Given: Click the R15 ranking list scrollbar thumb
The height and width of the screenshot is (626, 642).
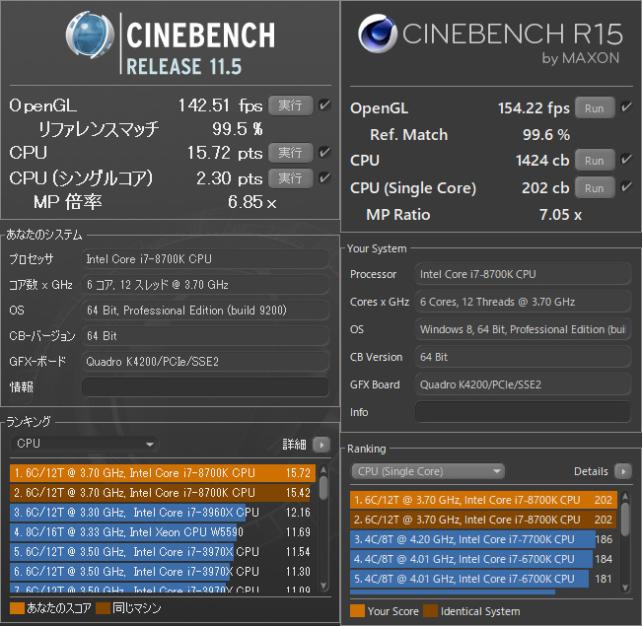Looking at the screenshot, I should point(625,519).
